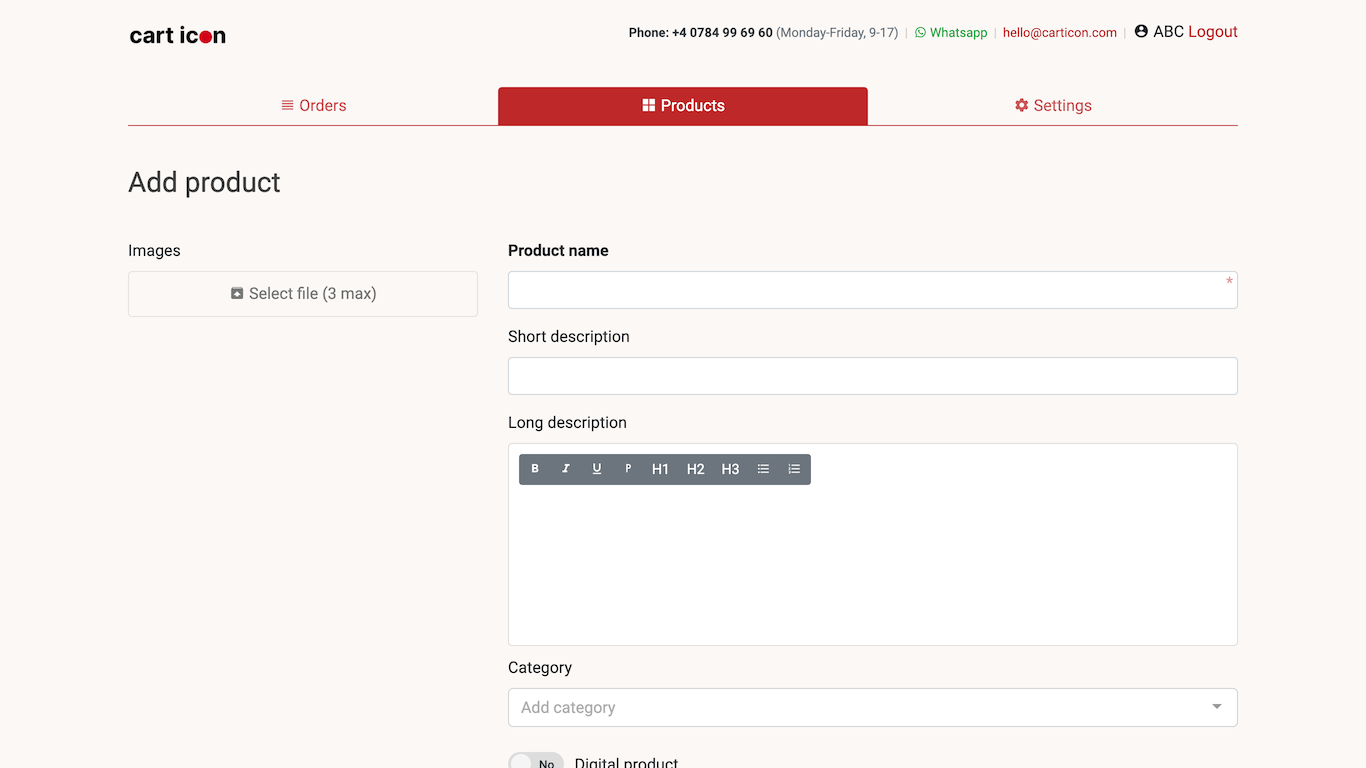Click the ABC account name
This screenshot has height=768, width=1366.
coord(1168,32)
